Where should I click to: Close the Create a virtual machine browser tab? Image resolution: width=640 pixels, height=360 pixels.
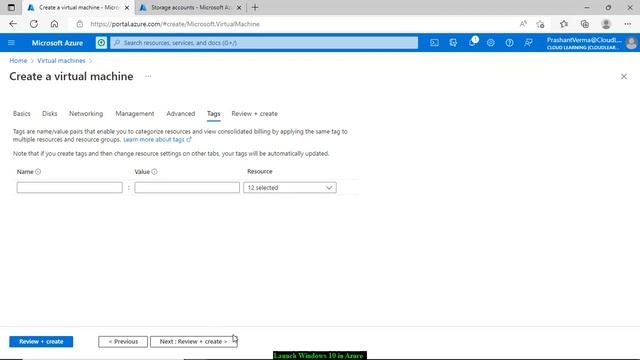click(127, 7)
